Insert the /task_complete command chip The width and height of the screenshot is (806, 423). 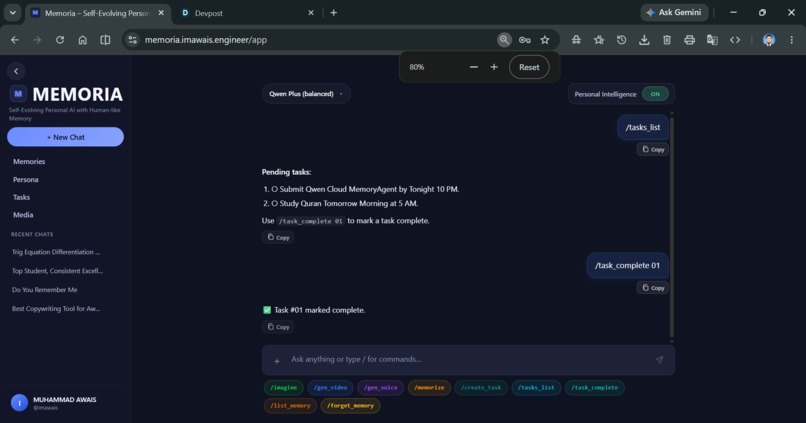pos(595,388)
